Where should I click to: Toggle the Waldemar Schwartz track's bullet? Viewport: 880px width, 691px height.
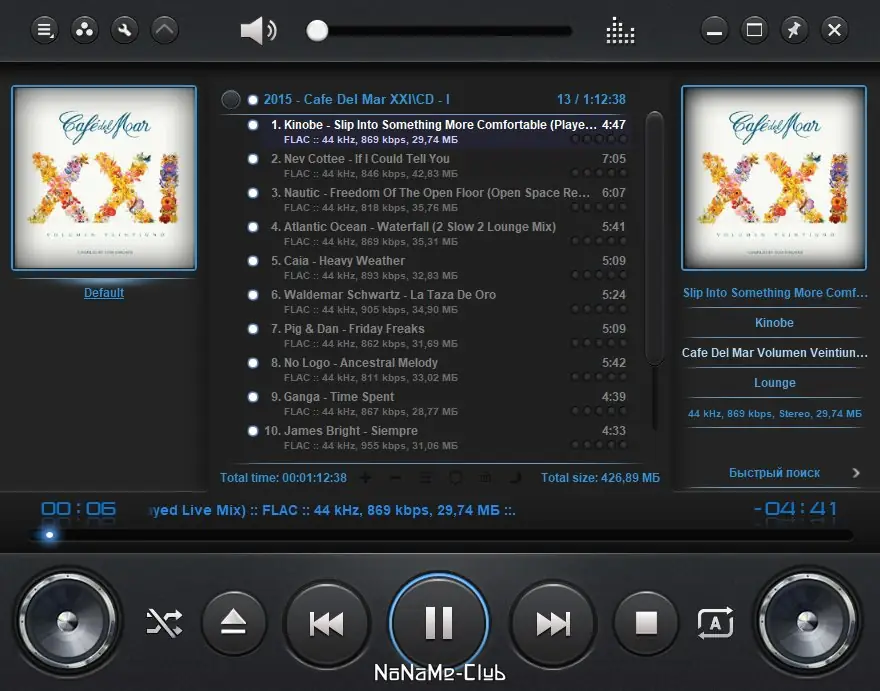pos(253,295)
